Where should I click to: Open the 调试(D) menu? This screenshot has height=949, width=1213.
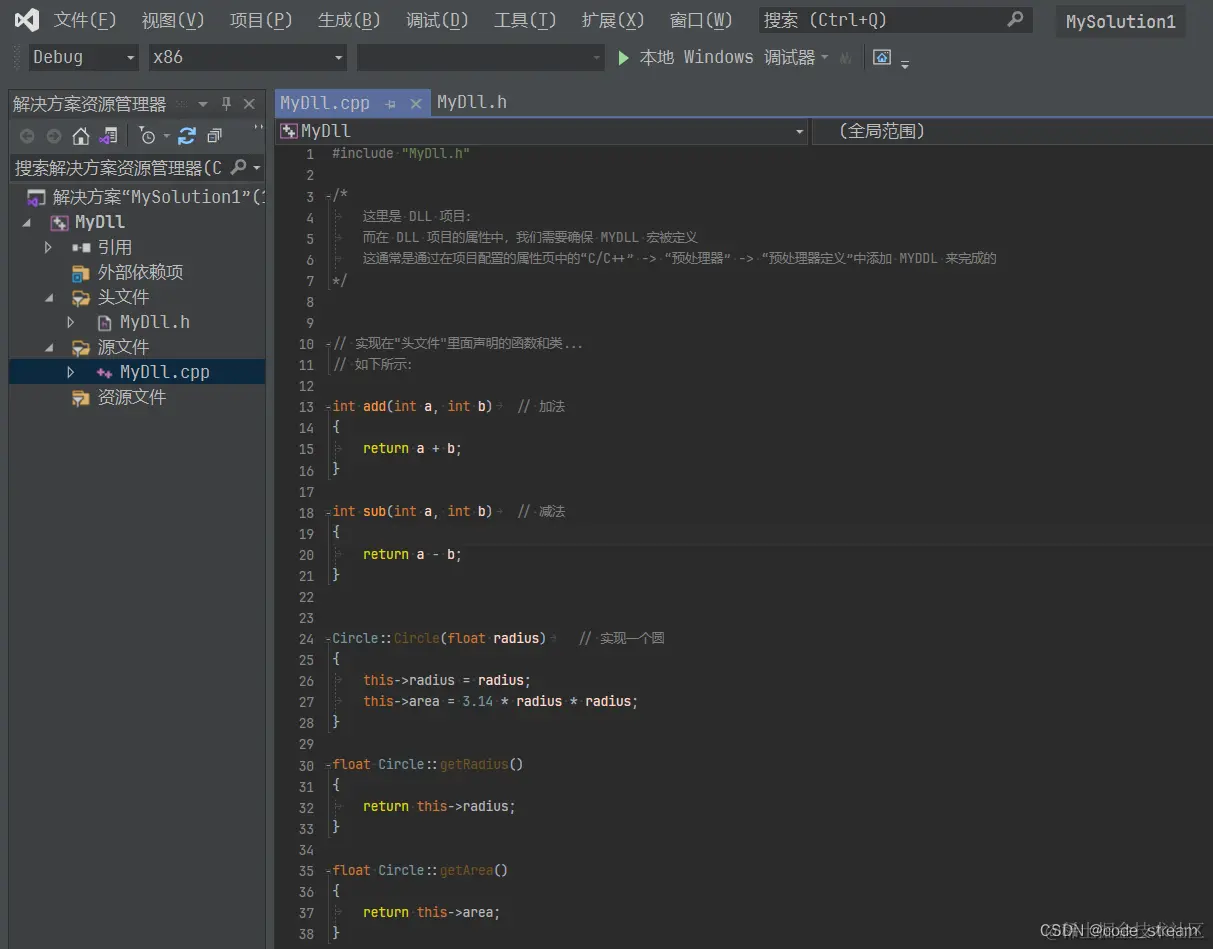[x=437, y=20]
